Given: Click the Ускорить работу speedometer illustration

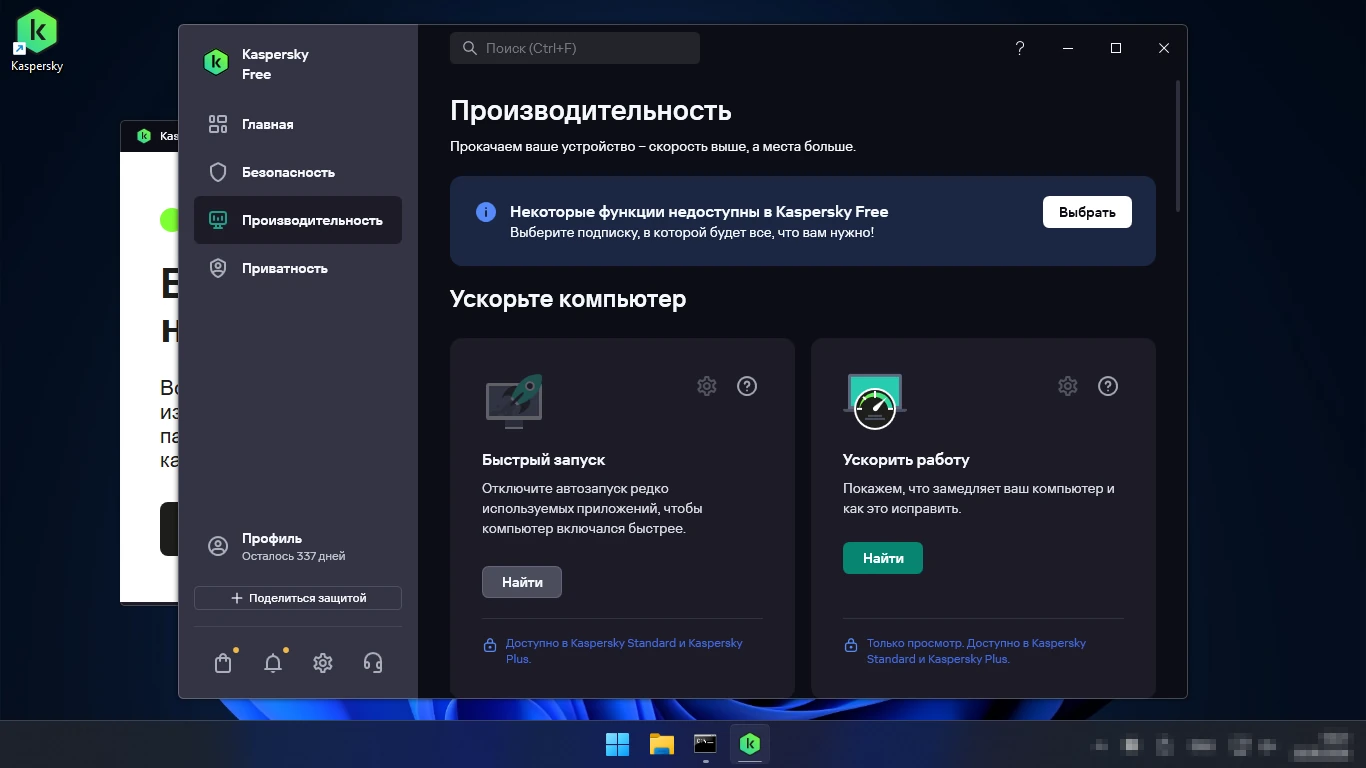Looking at the screenshot, I should pyautogui.click(x=875, y=402).
